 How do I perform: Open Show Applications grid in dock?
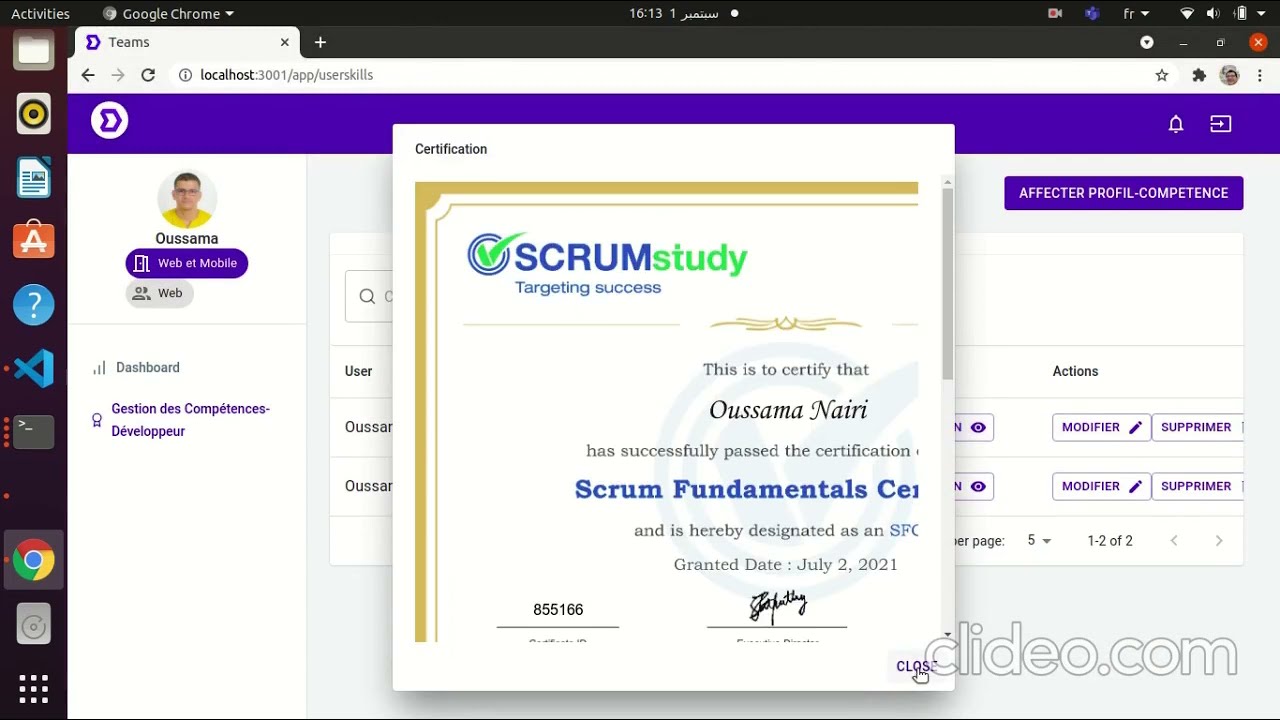click(x=33, y=688)
